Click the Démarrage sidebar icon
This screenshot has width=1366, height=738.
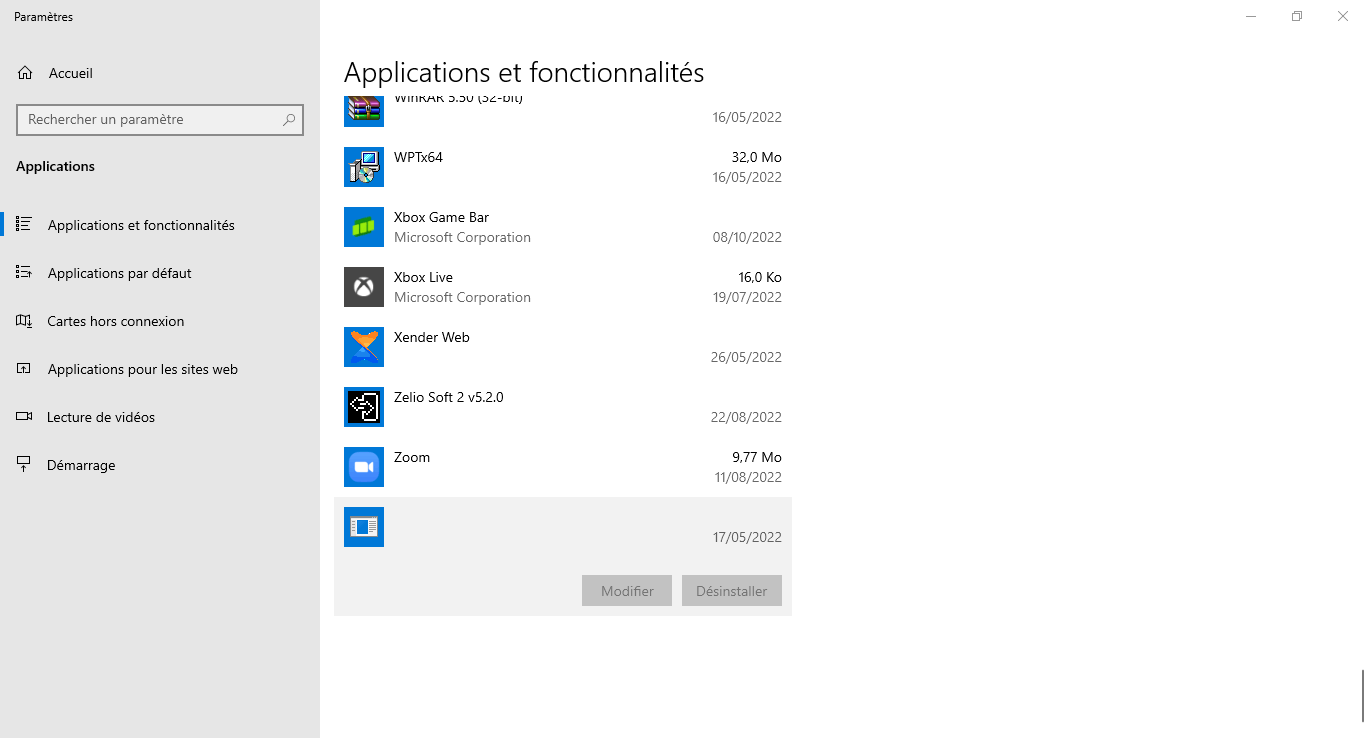tap(25, 465)
